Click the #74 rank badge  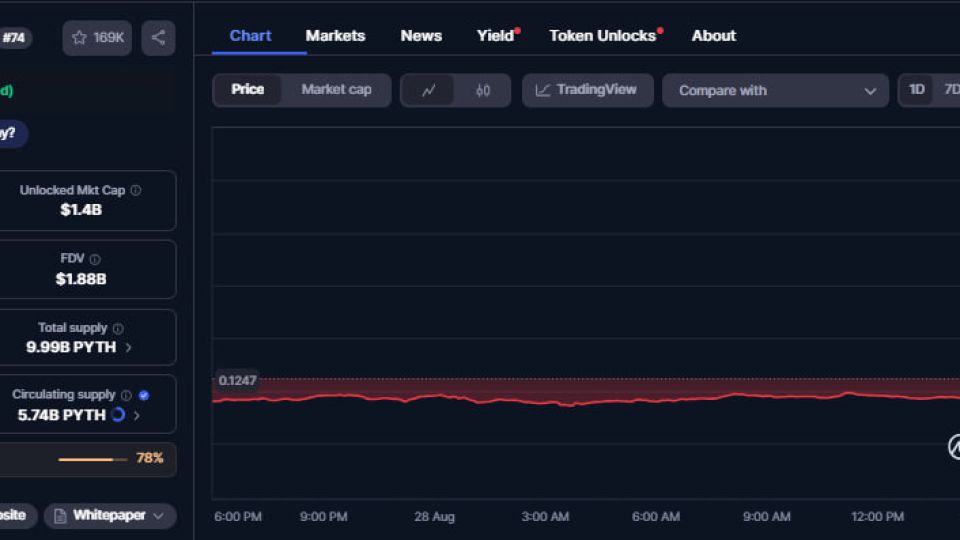[13, 38]
